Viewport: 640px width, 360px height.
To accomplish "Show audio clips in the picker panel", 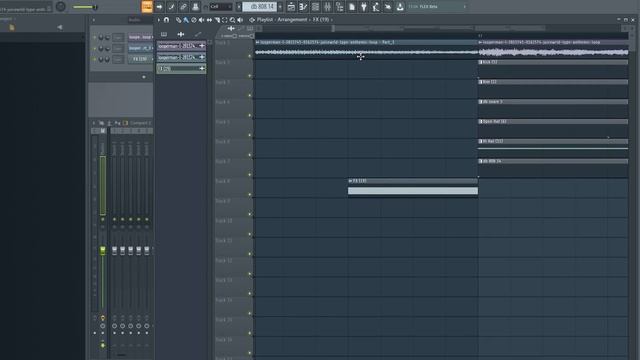I will coord(181,34).
